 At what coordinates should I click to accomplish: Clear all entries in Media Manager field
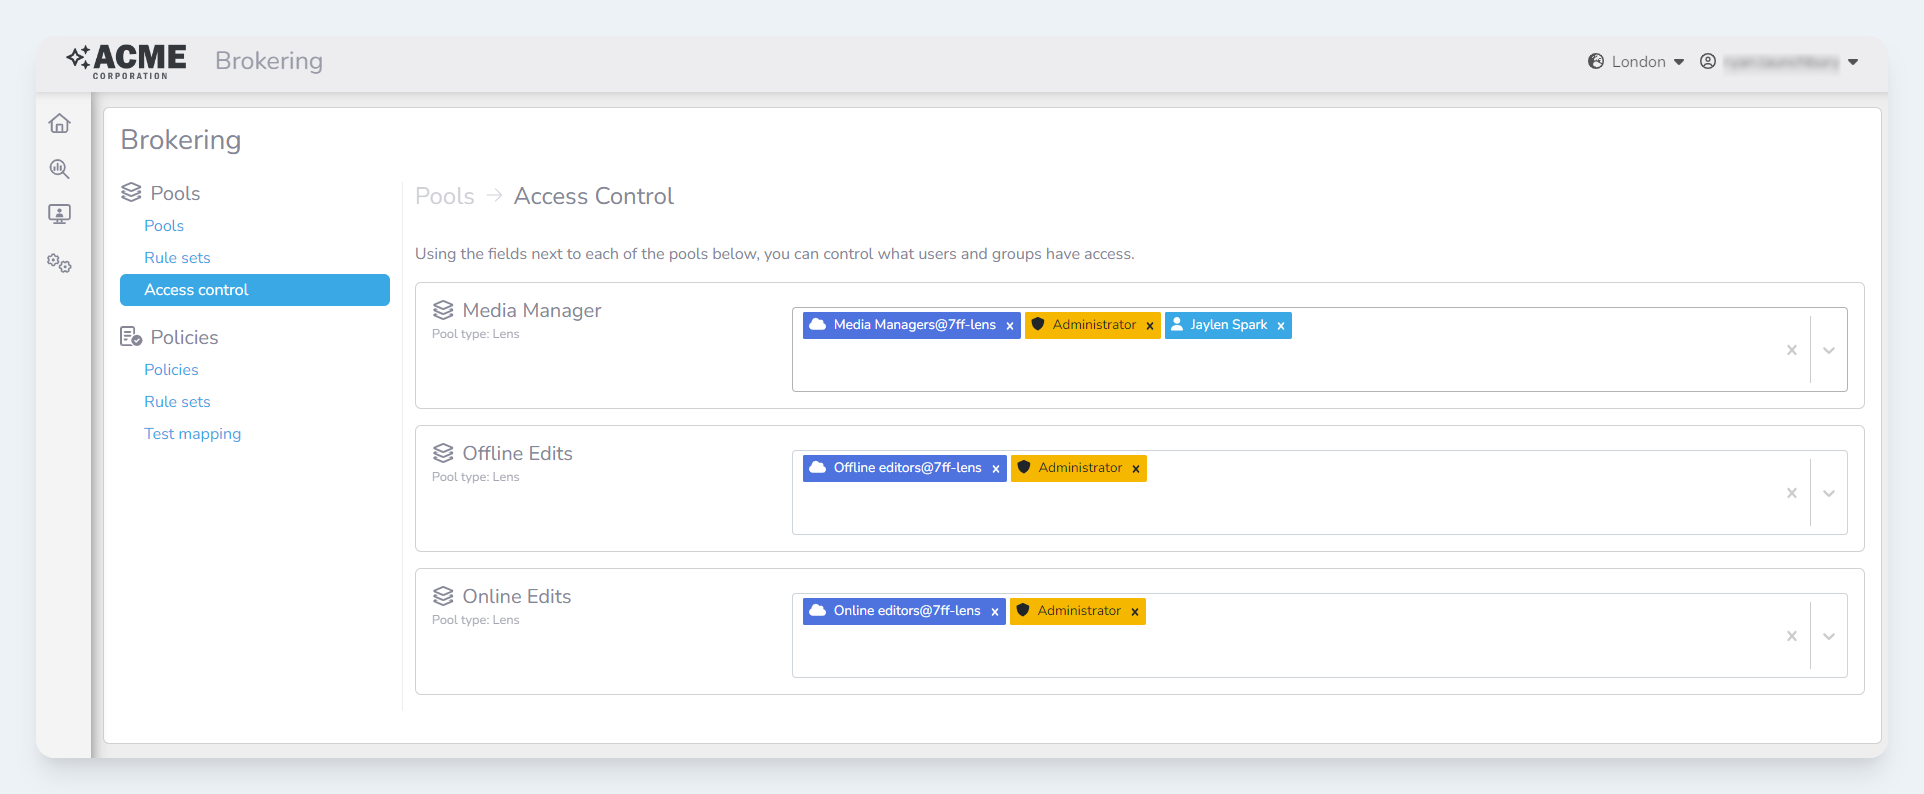1791,350
